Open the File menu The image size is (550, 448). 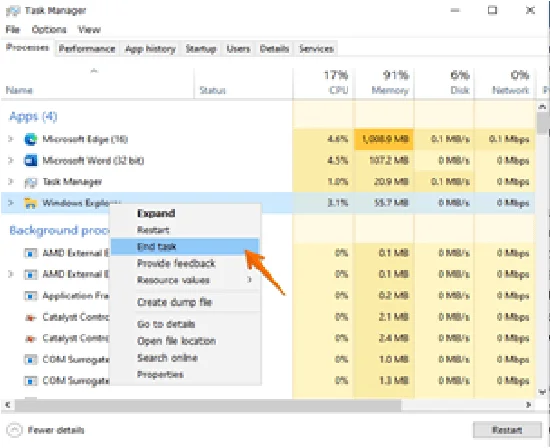click(x=13, y=29)
